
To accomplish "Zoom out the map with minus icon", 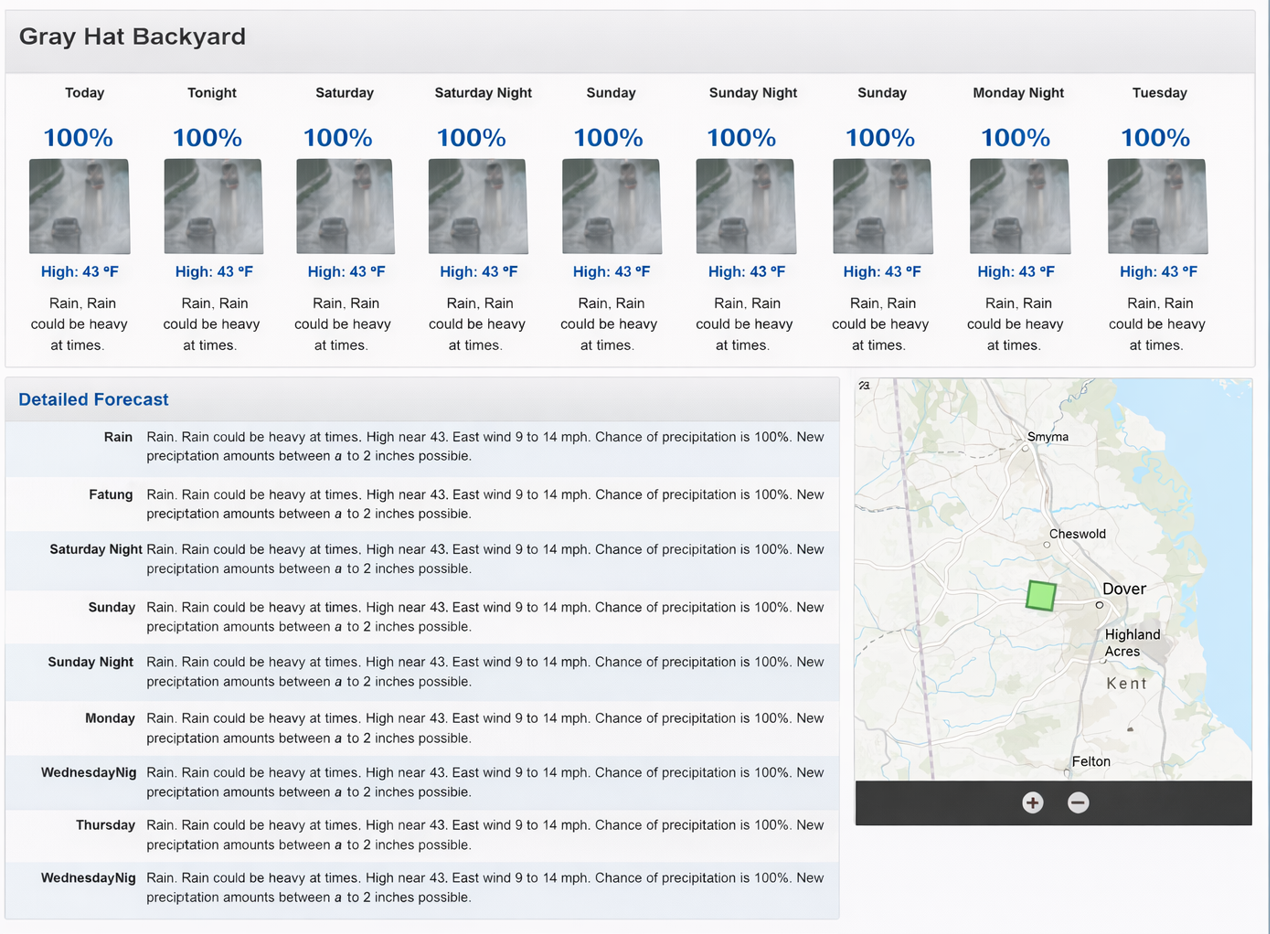I will pos(1078,802).
